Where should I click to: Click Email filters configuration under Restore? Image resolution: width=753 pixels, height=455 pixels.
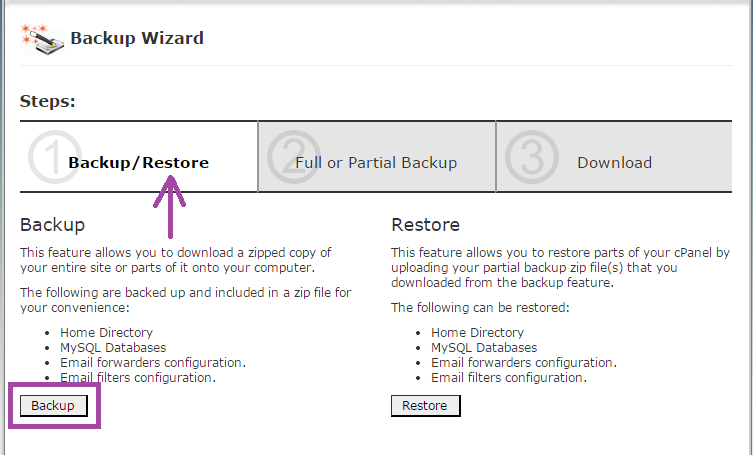[509, 378]
